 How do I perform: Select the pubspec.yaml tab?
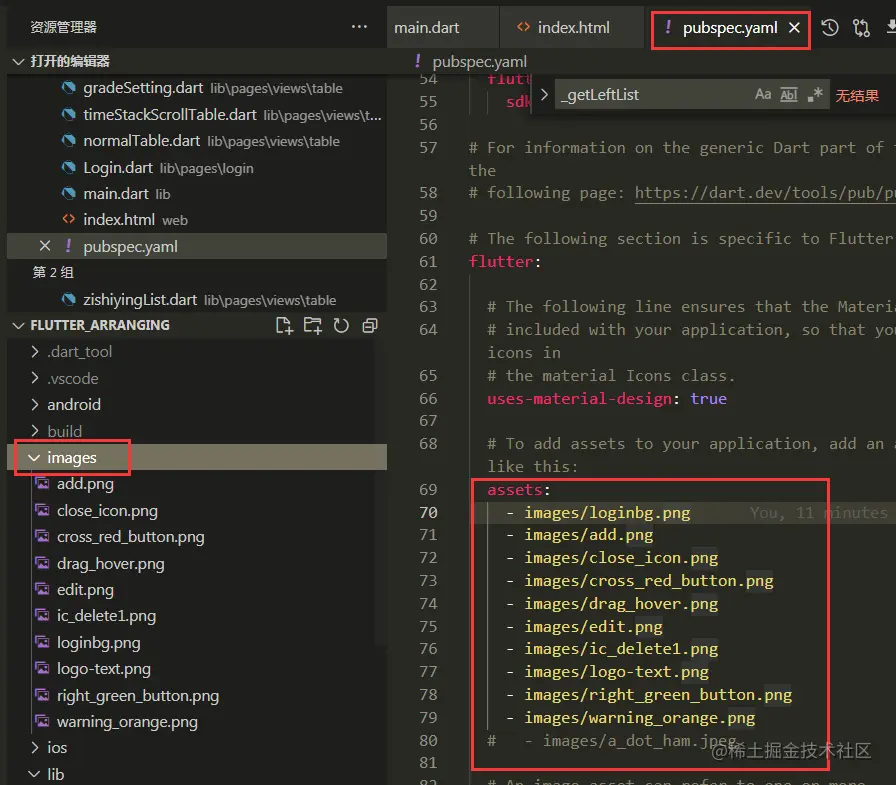point(730,27)
